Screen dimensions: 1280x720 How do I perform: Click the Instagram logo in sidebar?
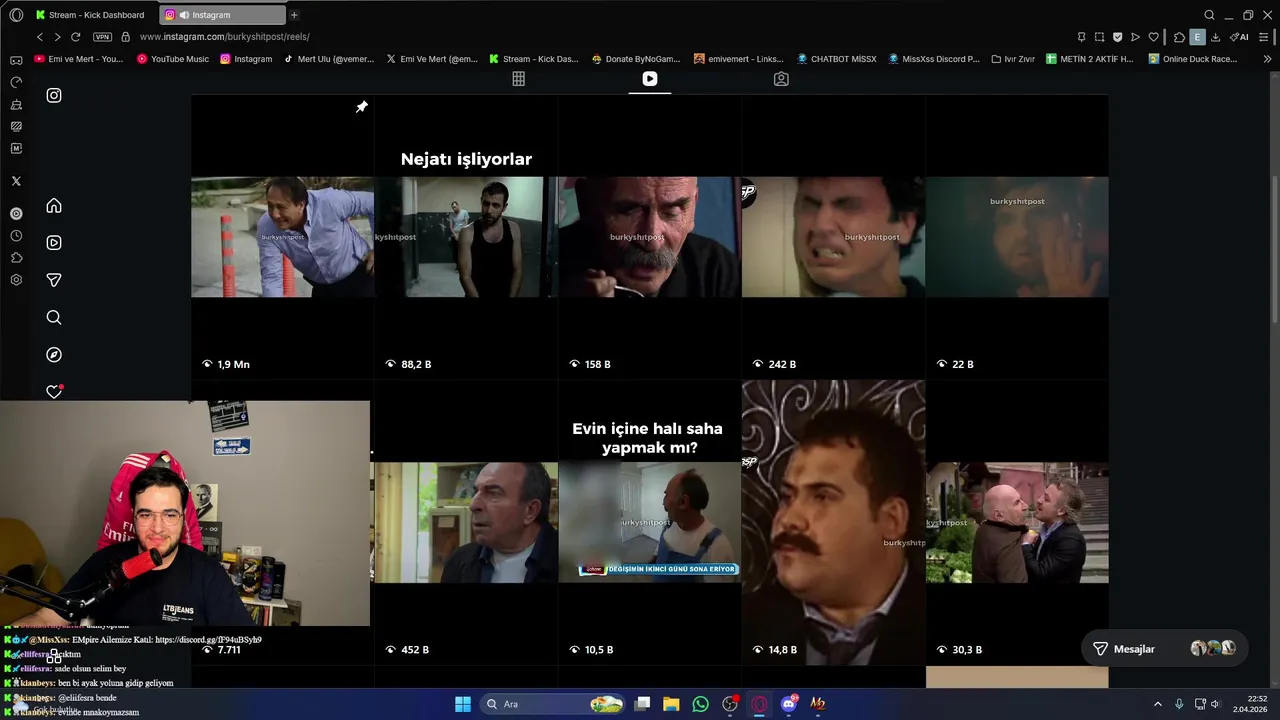(x=54, y=95)
